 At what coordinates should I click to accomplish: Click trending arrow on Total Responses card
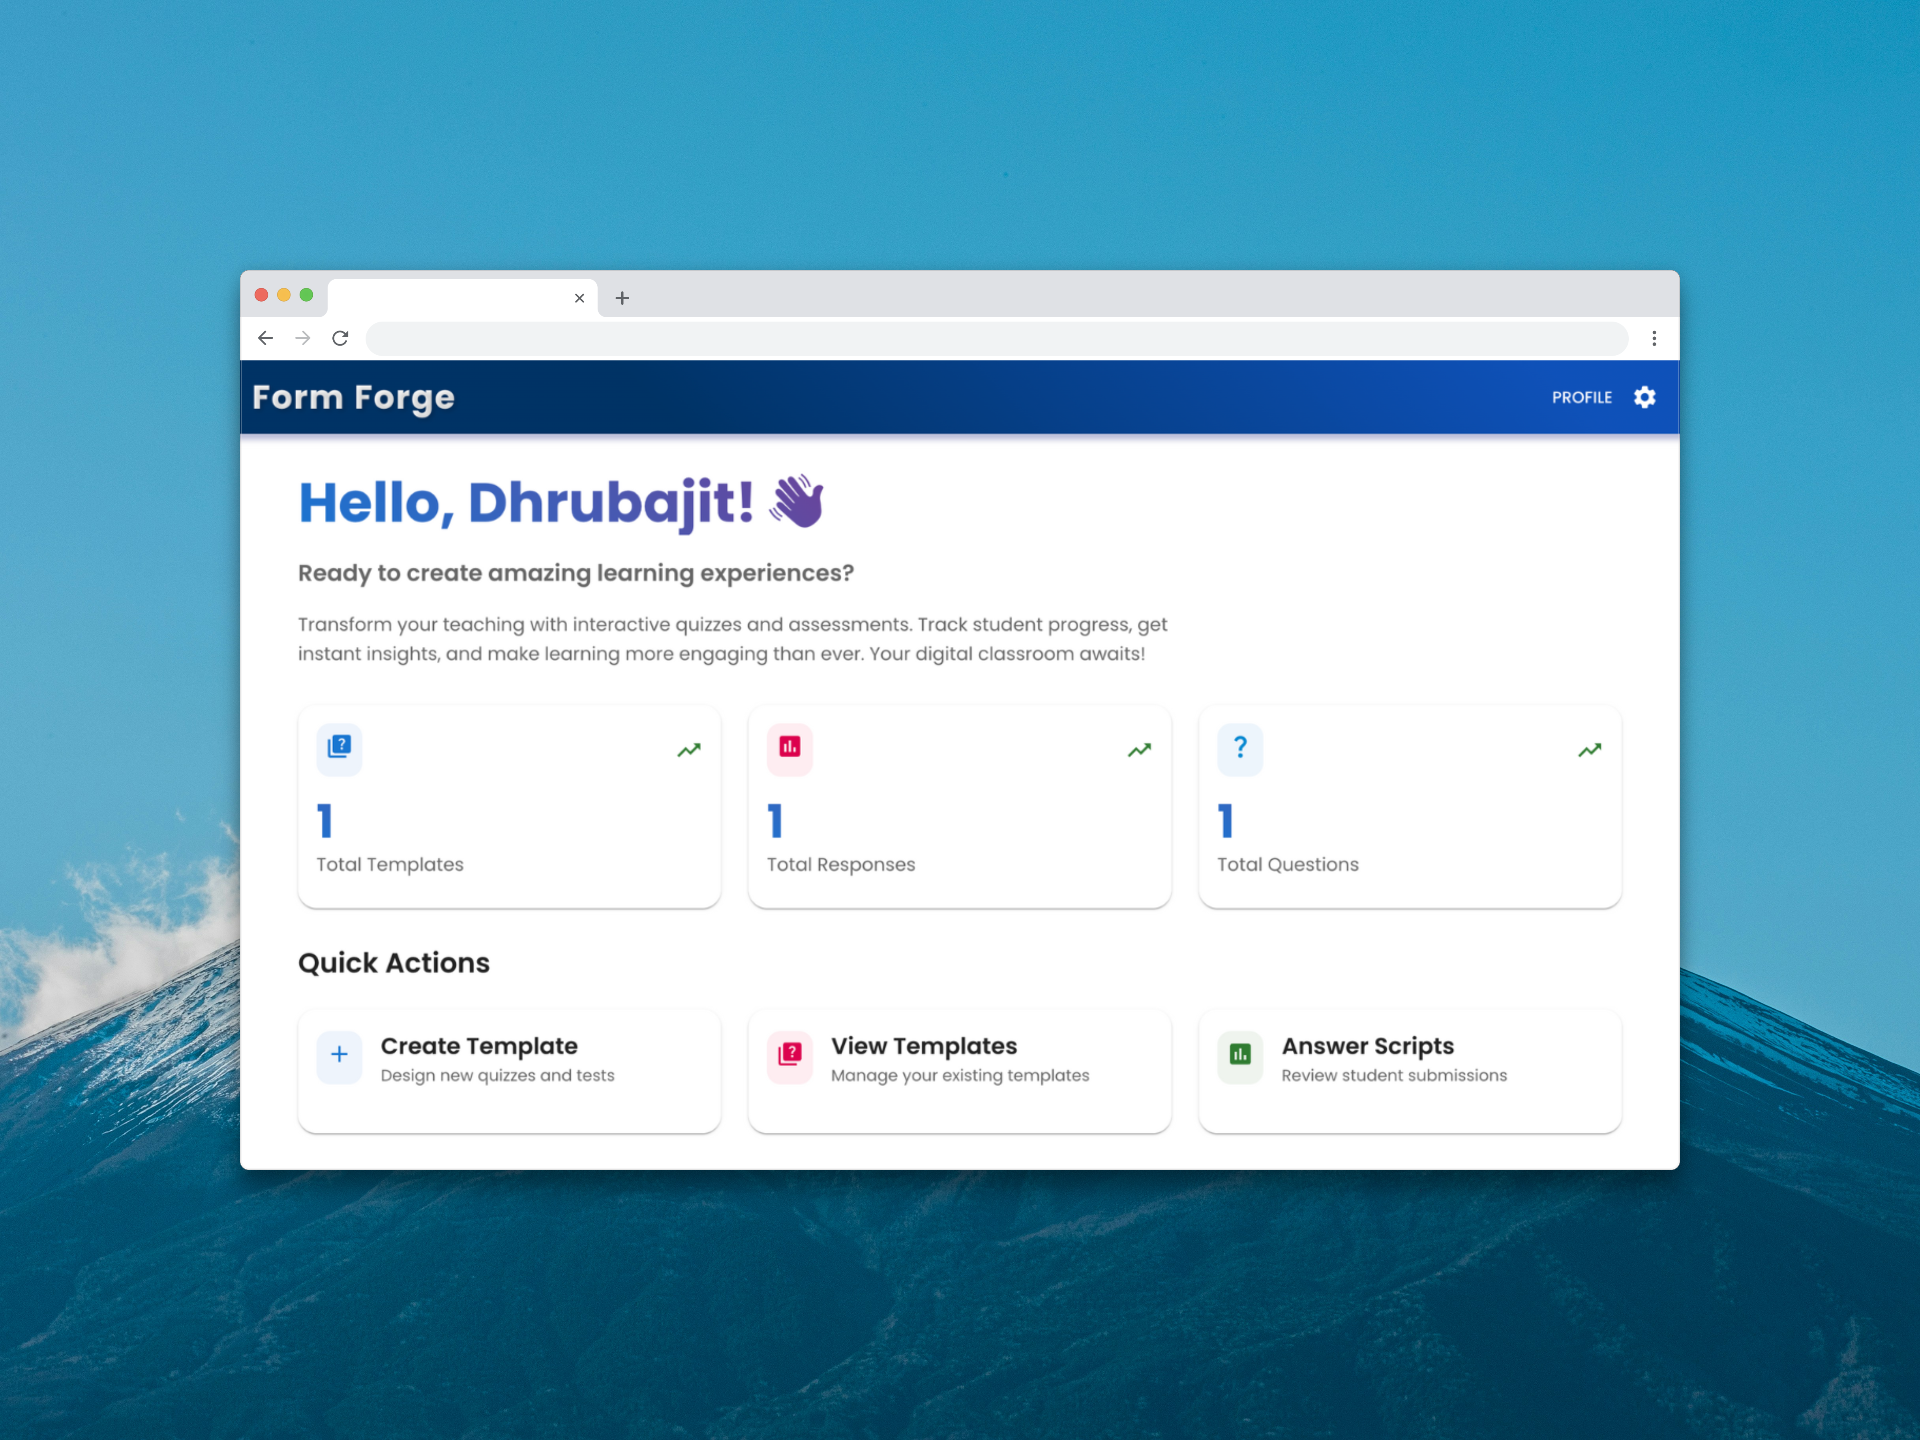(x=1139, y=750)
